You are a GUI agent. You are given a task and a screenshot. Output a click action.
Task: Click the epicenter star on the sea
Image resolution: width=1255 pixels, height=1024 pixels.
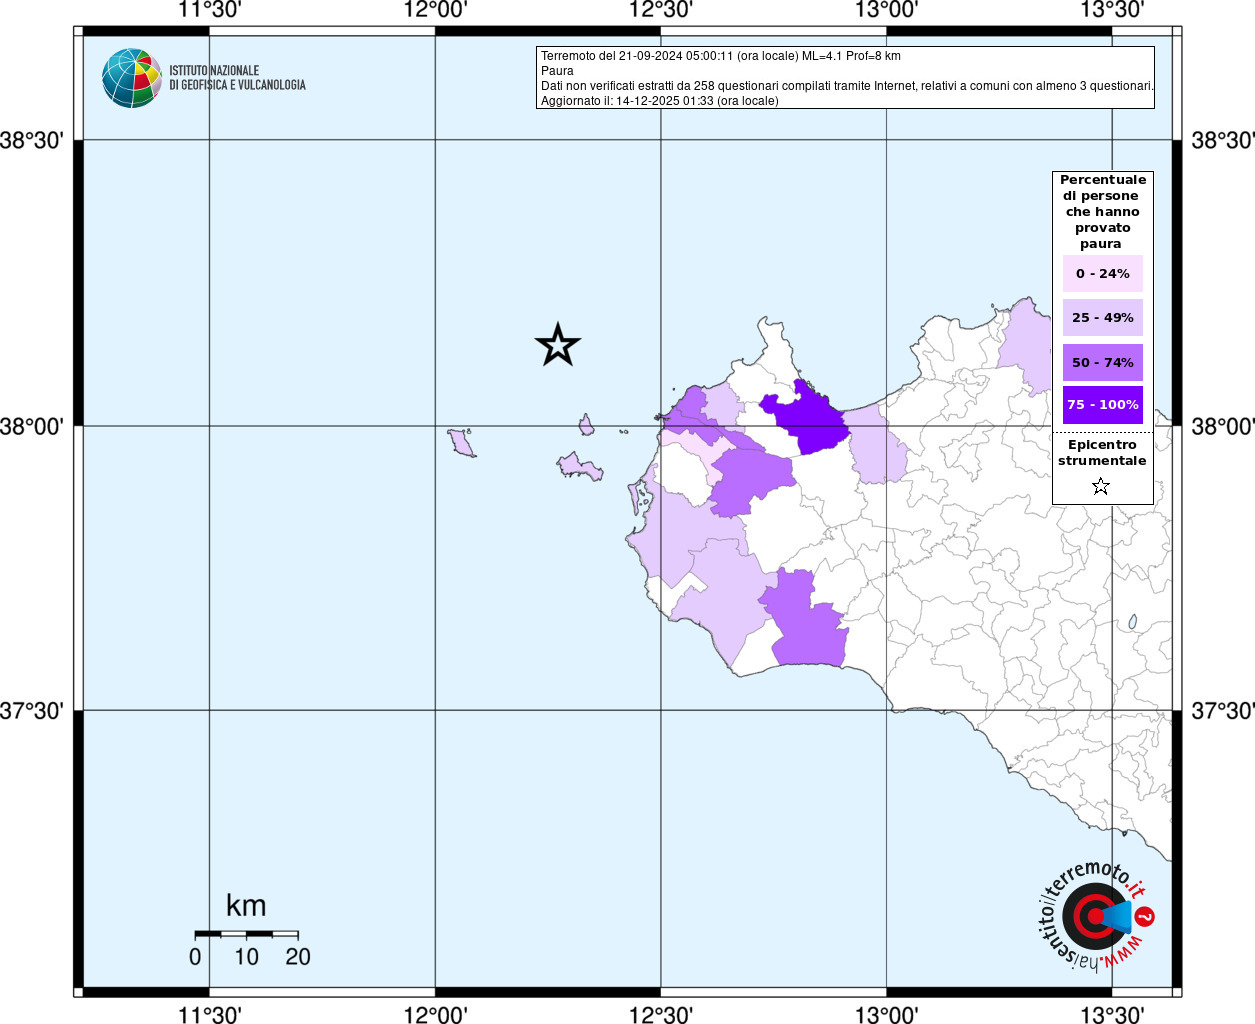557,345
